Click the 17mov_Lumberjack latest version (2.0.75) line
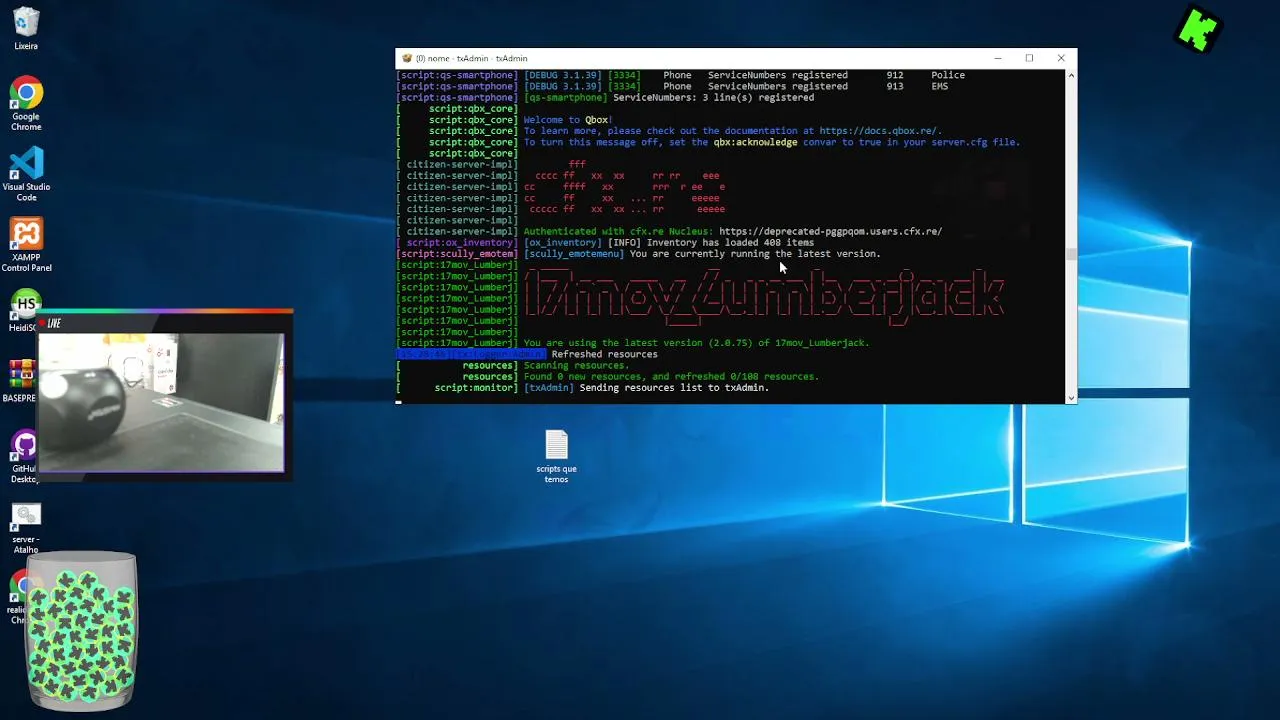The image size is (1280, 720). (696, 343)
